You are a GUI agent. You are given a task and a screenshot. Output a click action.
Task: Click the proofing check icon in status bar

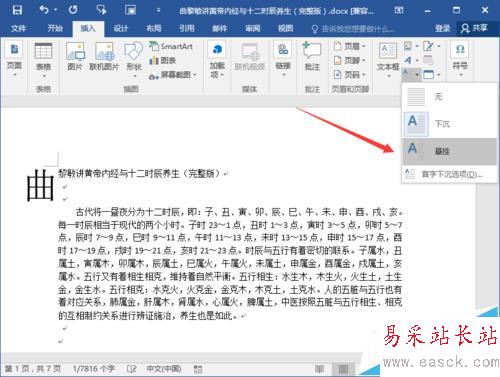(x=132, y=369)
